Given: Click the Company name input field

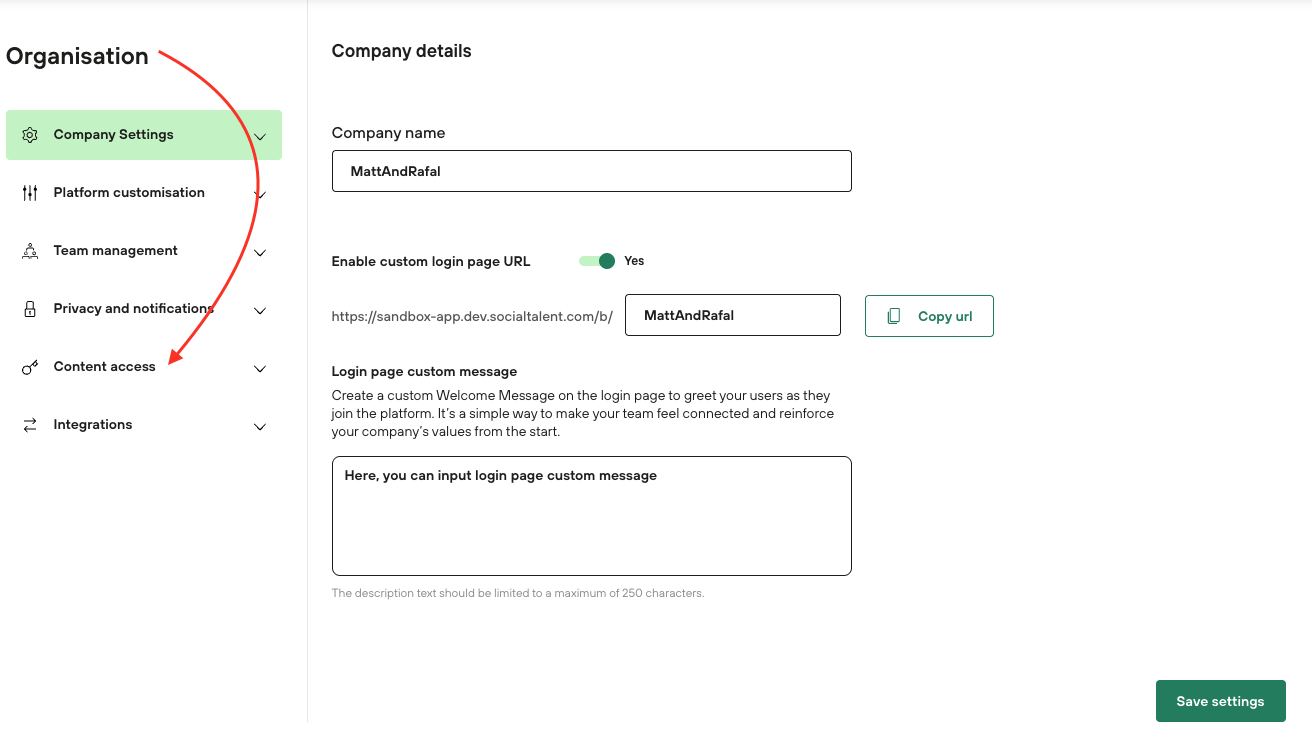Looking at the screenshot, I should point(591,171).
